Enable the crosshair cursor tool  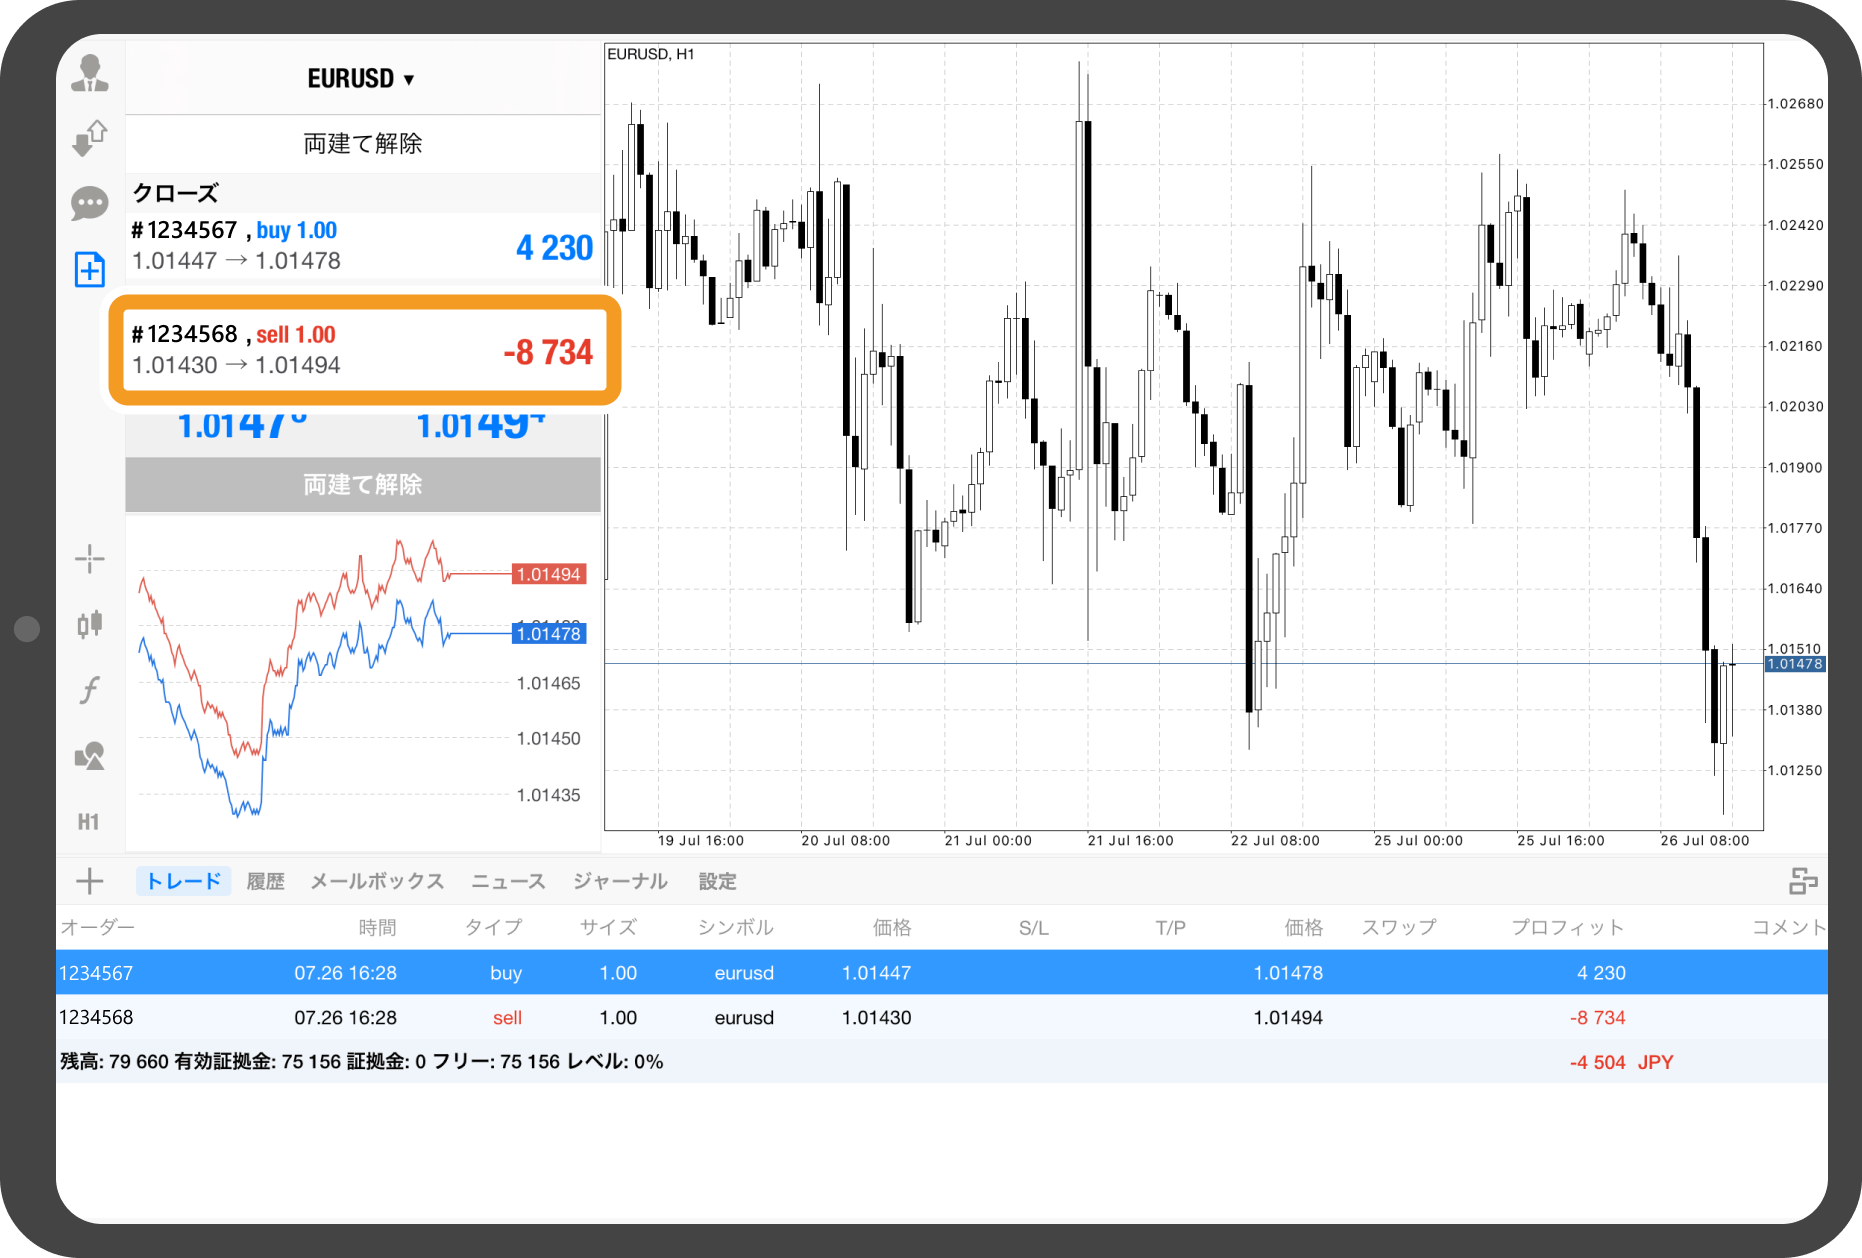90,559
